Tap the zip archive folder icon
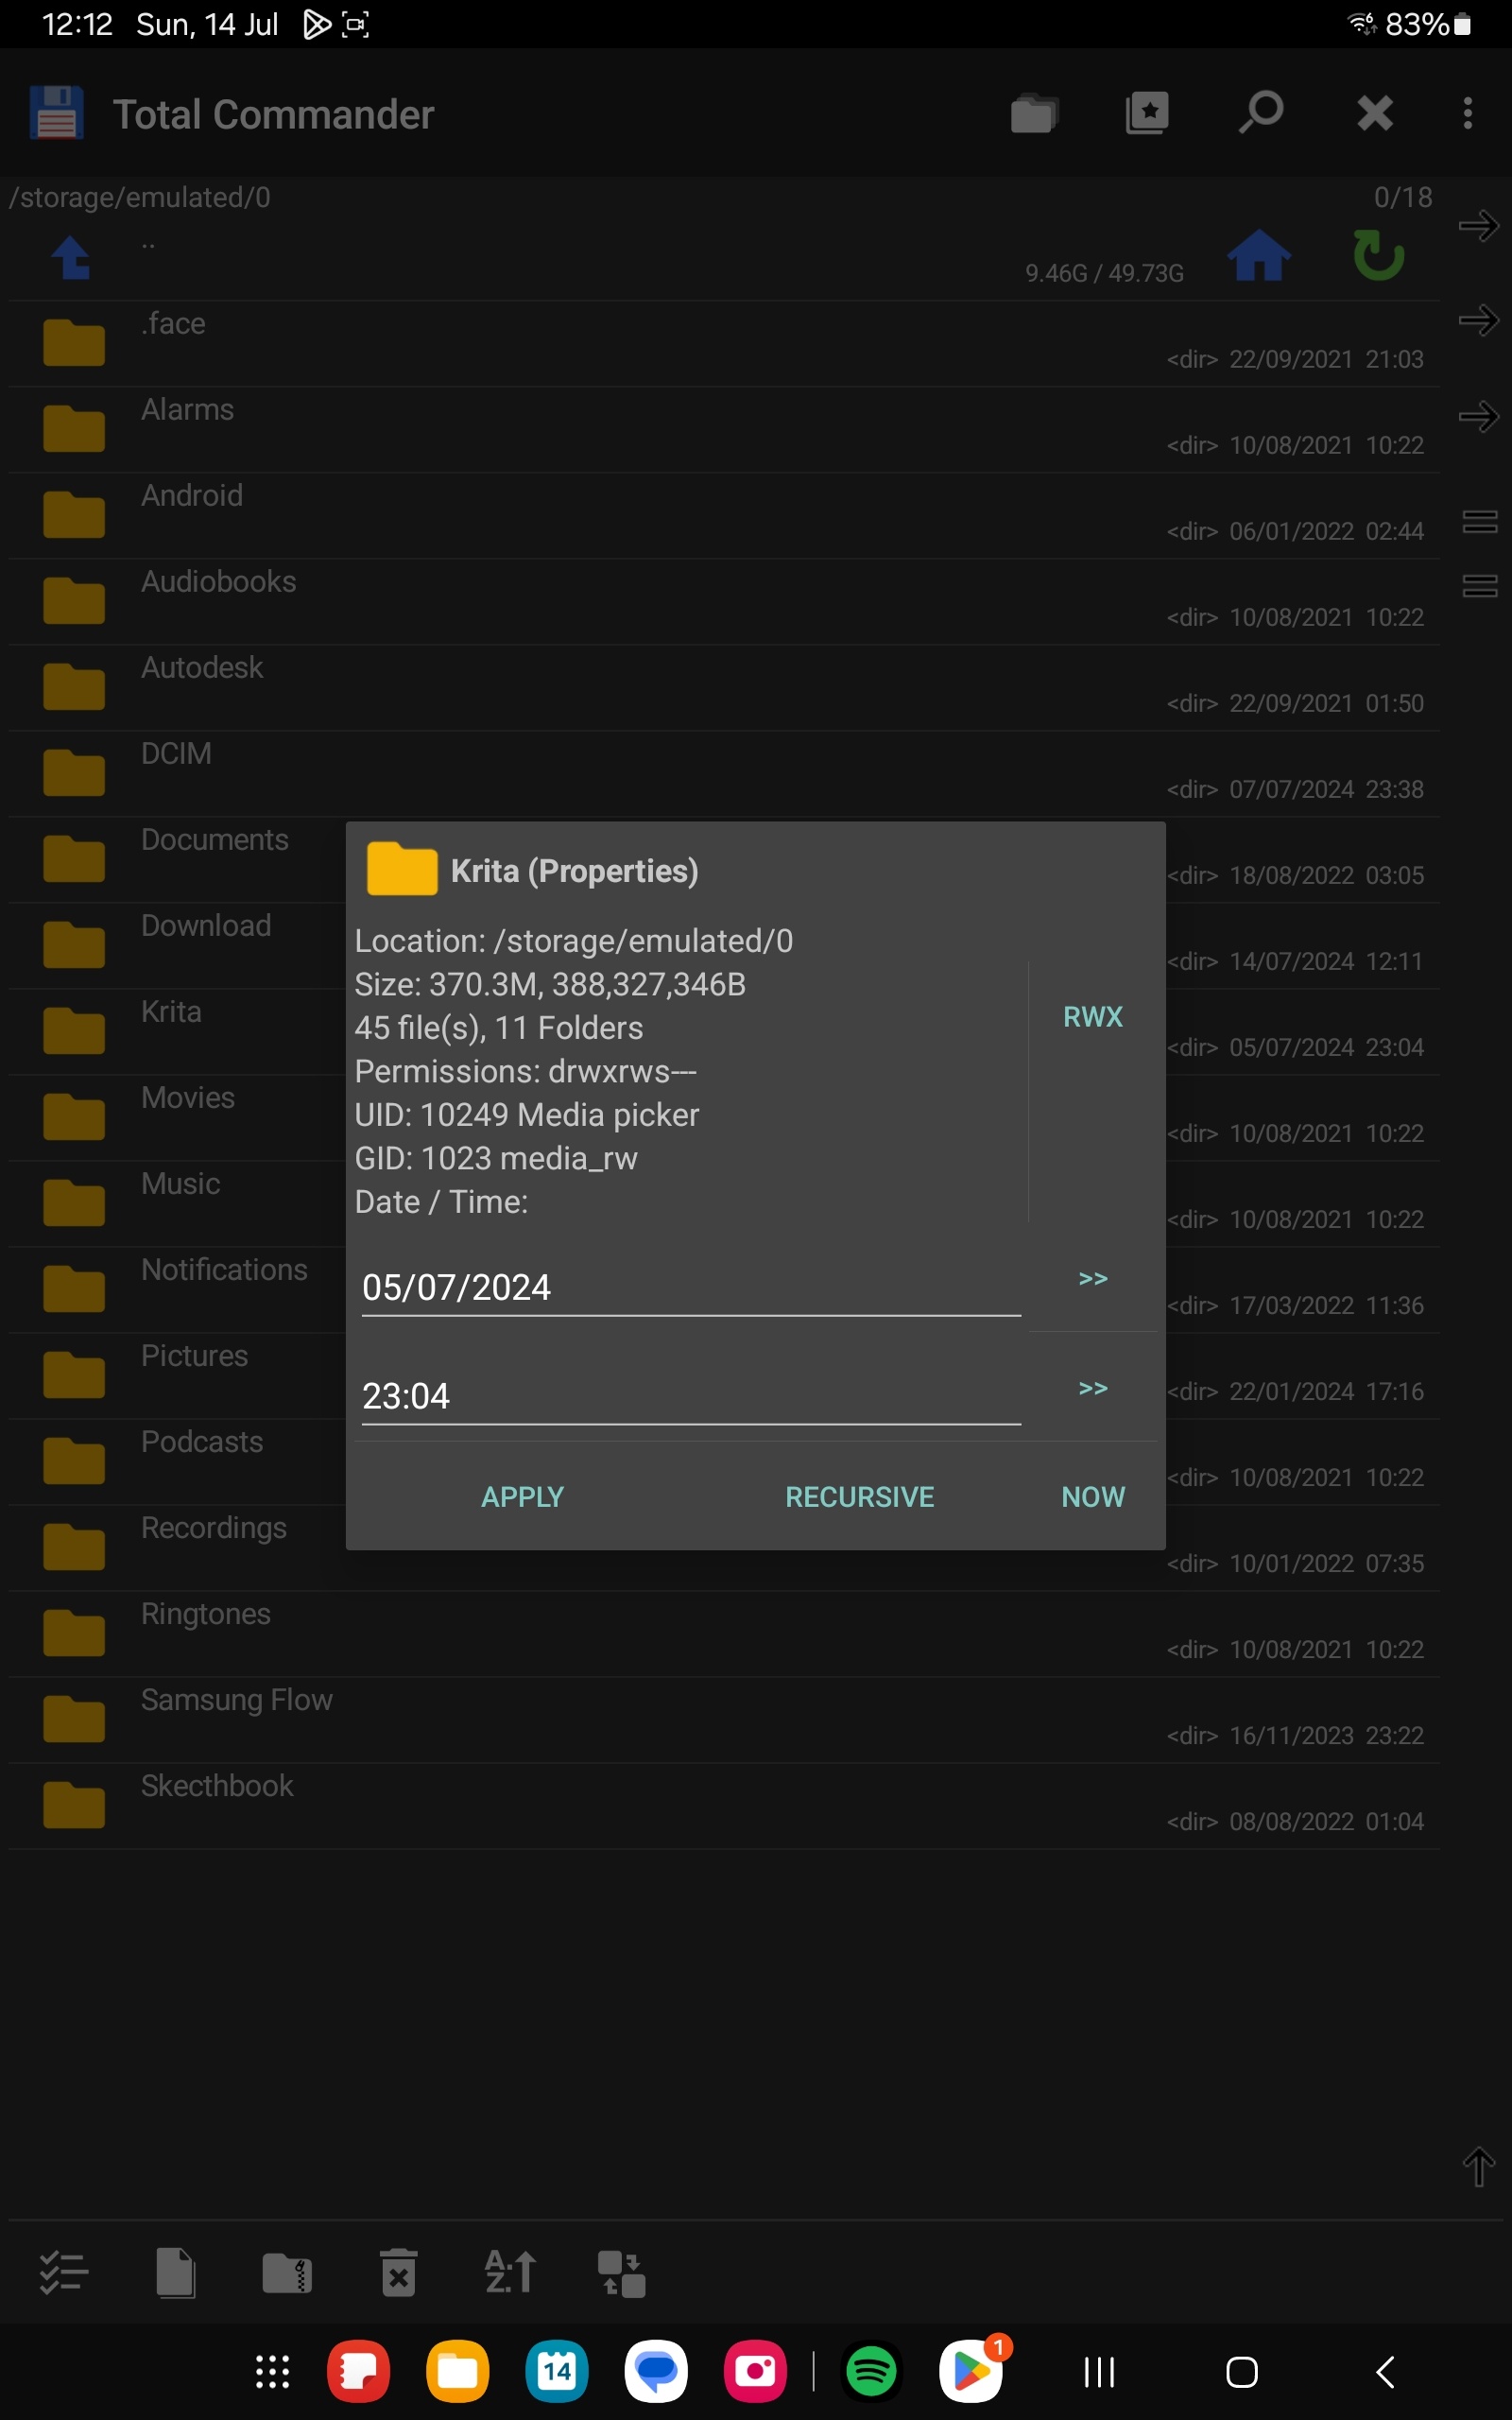This screenshot has width=1512, height=2420. 287,2272
